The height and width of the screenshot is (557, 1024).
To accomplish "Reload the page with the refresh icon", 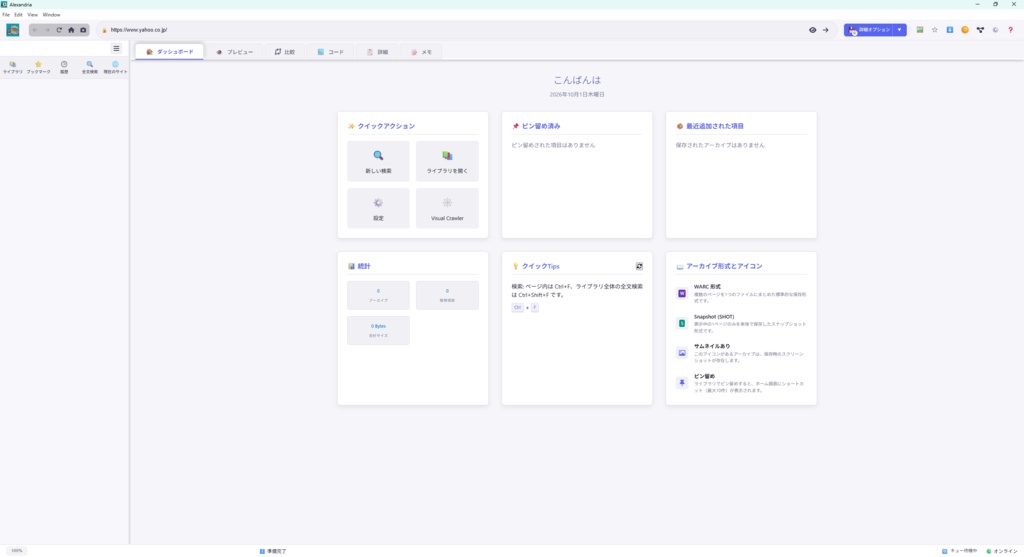I will (x=59, y=30).
